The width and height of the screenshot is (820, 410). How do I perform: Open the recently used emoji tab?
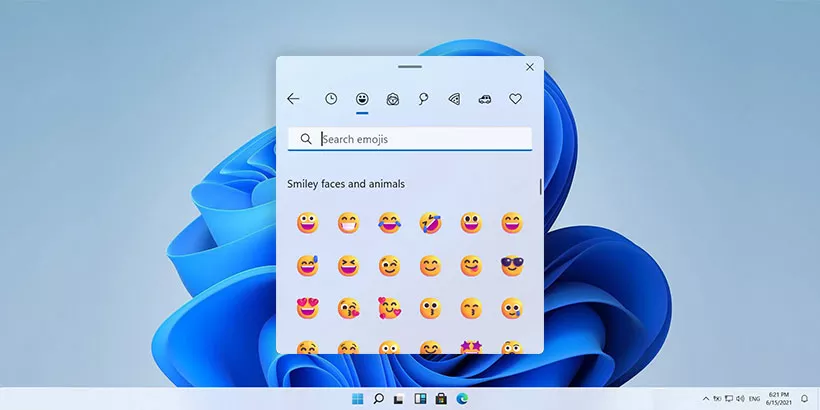[331, 99]
